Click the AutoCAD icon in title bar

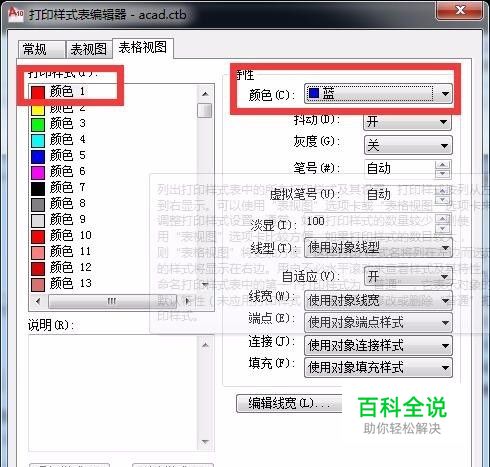click(16, 14)
